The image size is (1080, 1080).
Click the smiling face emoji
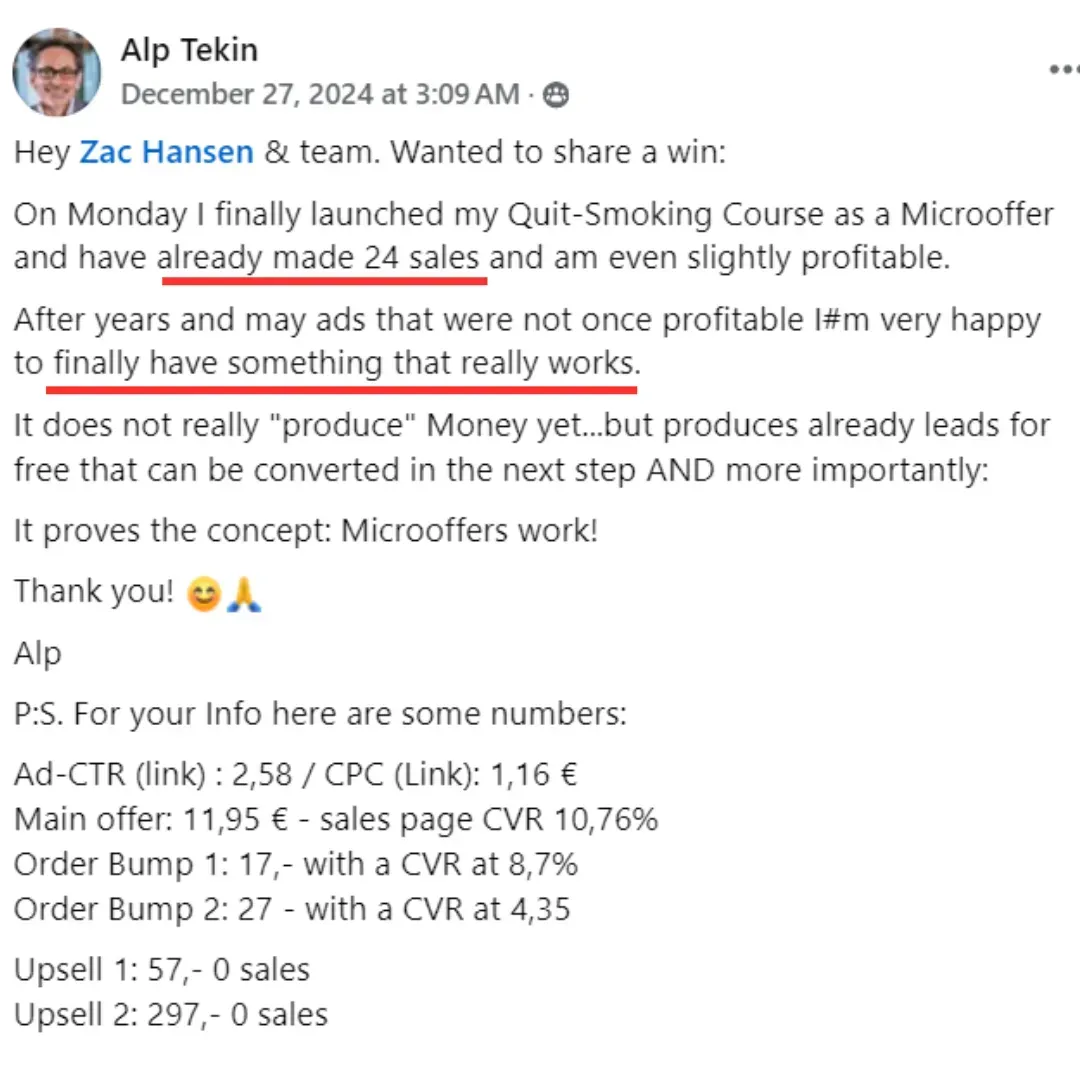click(204, 594)
